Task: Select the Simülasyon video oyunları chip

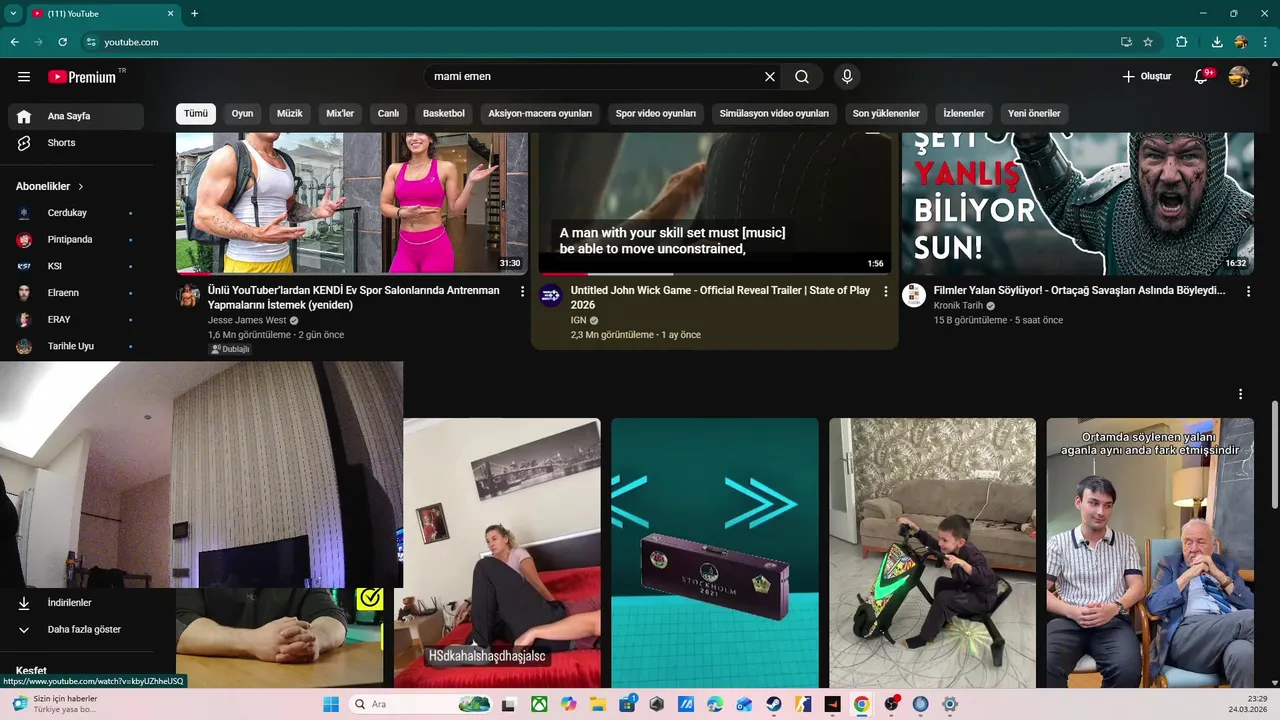Action: pyautogui.click(x=774, y=113)
